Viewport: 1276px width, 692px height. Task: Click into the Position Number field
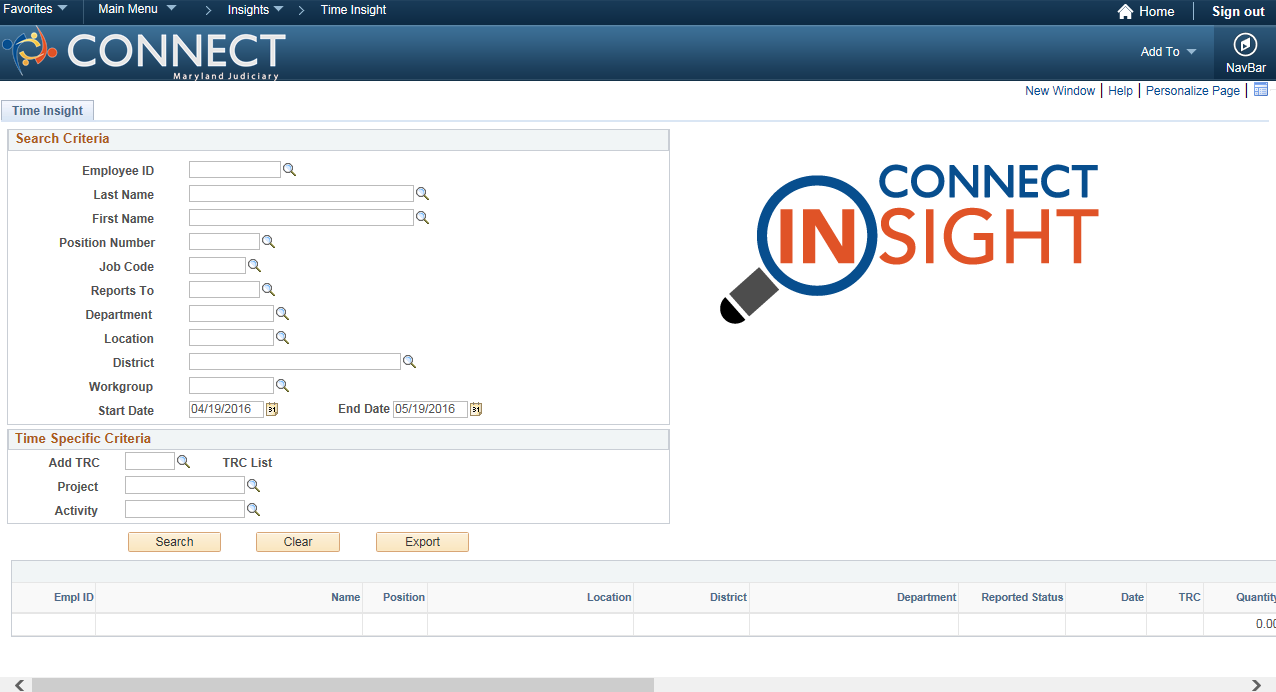click(x=224, y=242)
